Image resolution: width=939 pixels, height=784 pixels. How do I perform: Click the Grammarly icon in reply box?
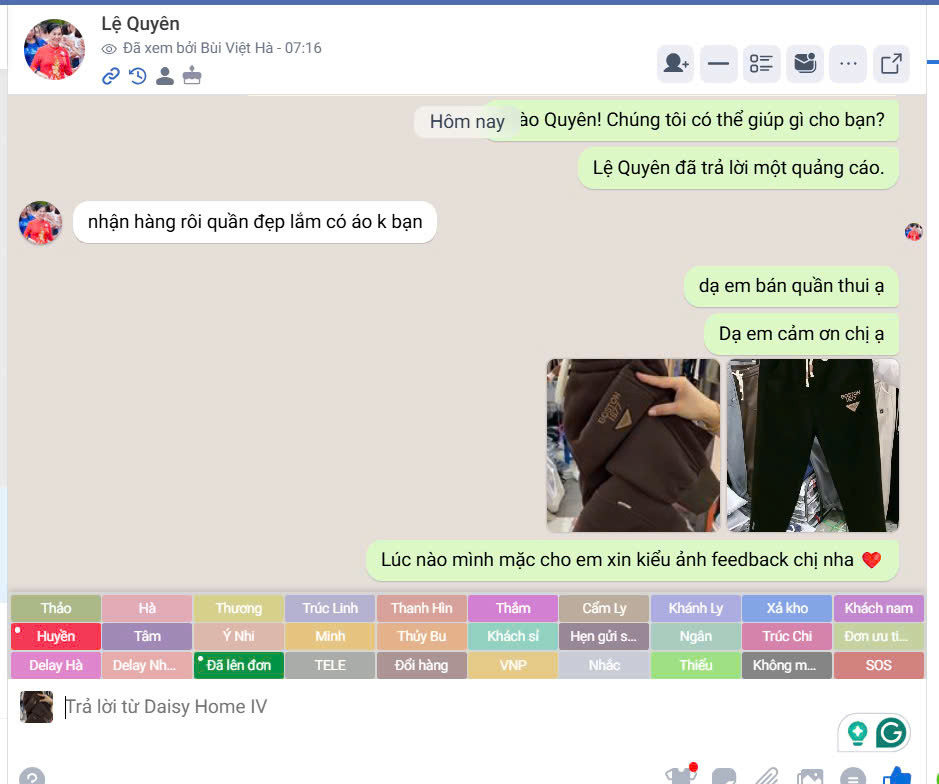pyautogui.click(x=891, y=733)
